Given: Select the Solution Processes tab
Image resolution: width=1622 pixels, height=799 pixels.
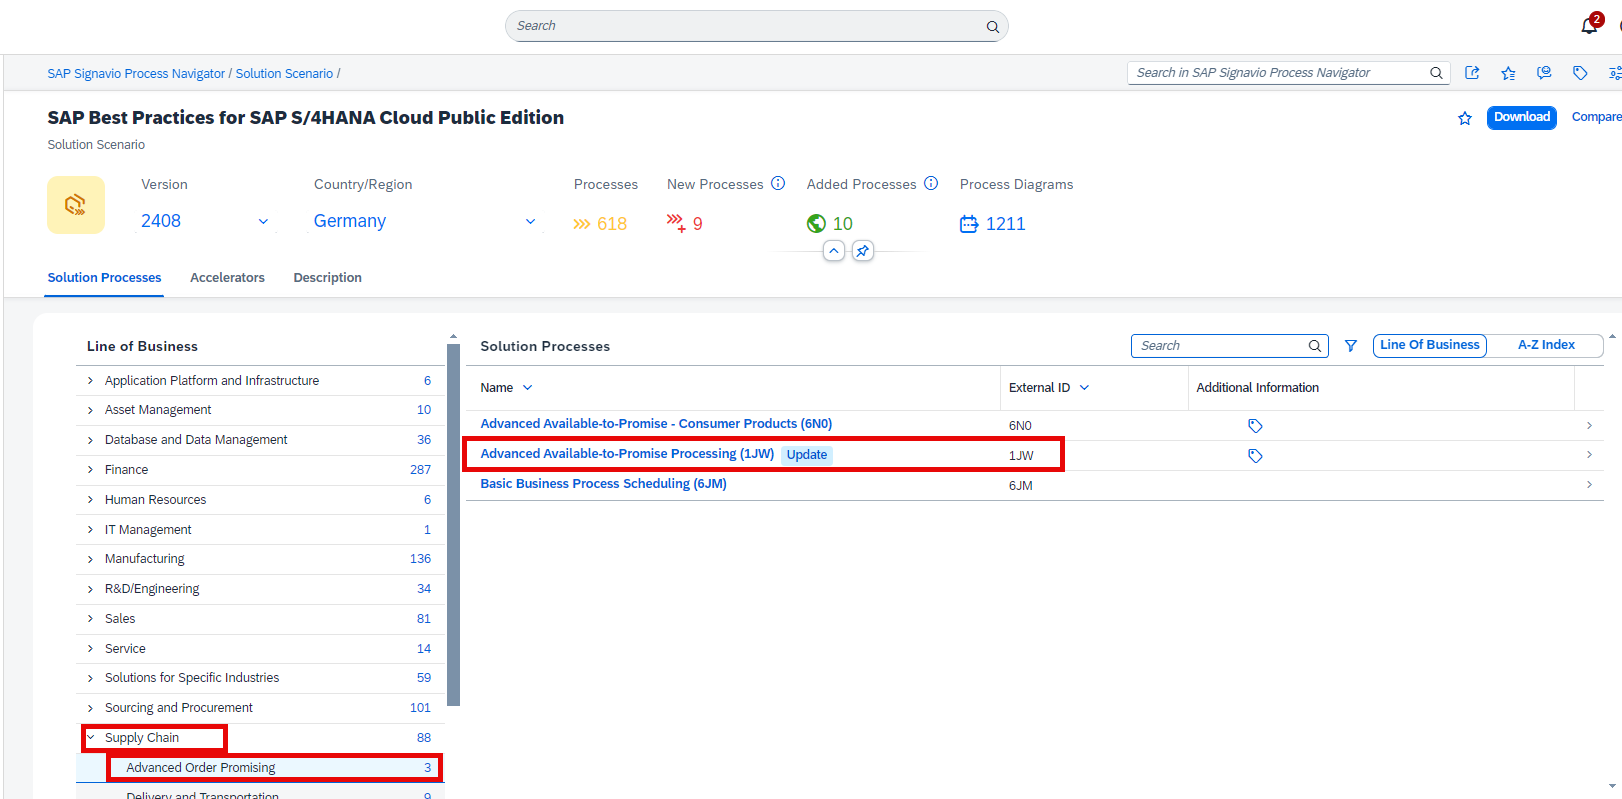Looking at the screenshot, I should (104, 278).
